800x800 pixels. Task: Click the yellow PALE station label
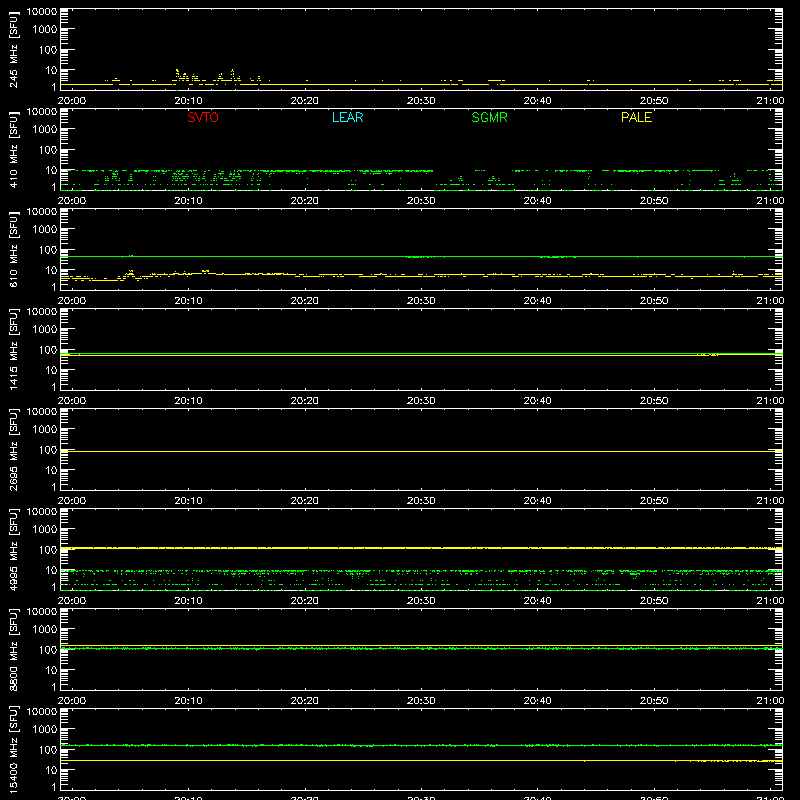pos(636,117)
